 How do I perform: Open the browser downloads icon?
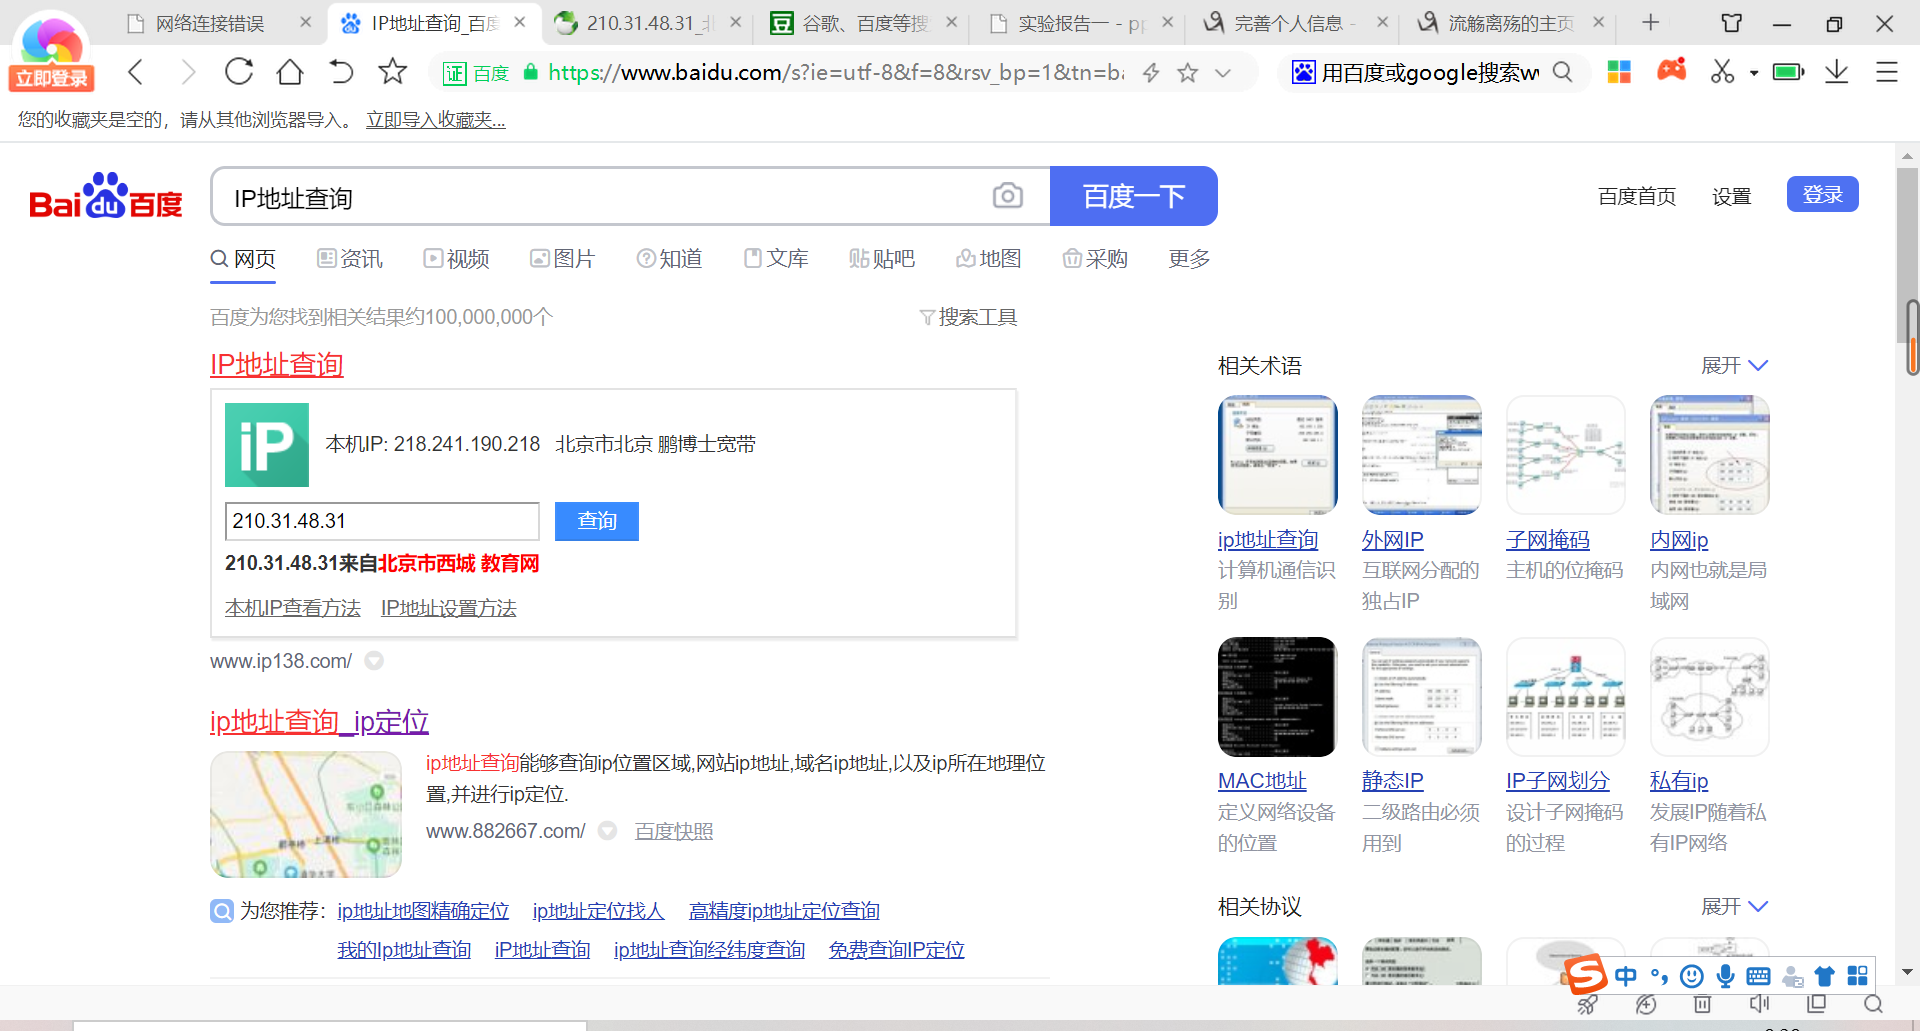click(1837, 72)
